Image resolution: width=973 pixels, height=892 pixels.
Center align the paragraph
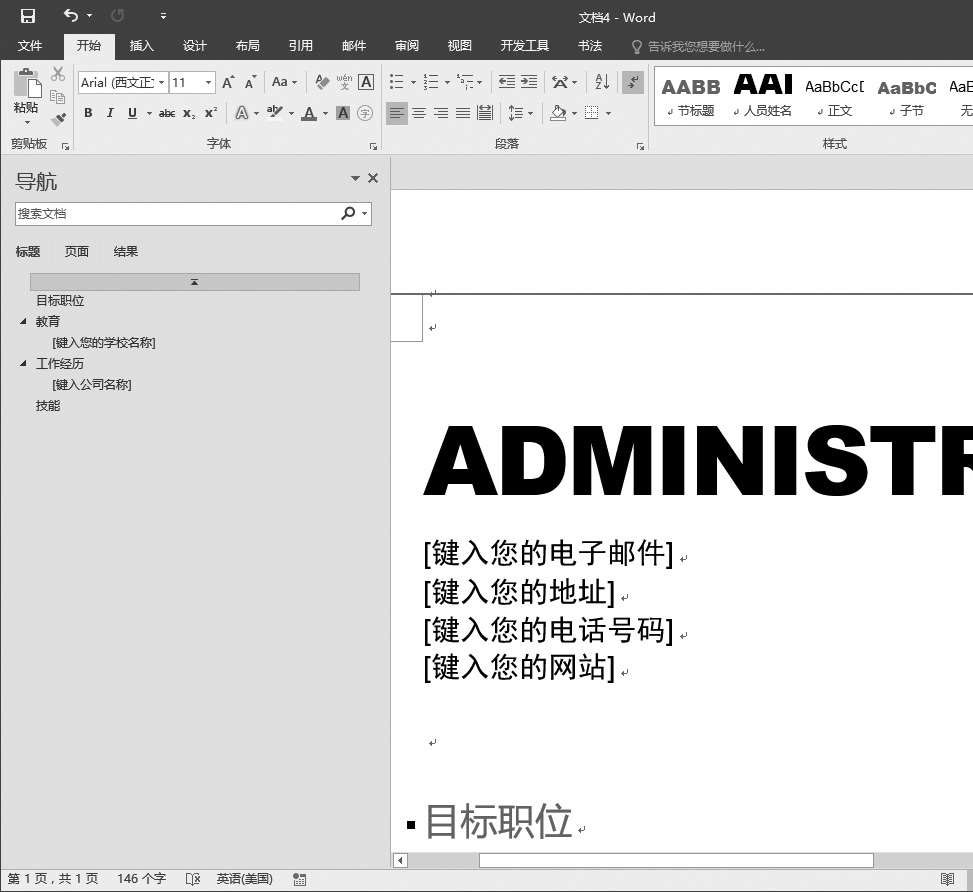coord(419,113)
